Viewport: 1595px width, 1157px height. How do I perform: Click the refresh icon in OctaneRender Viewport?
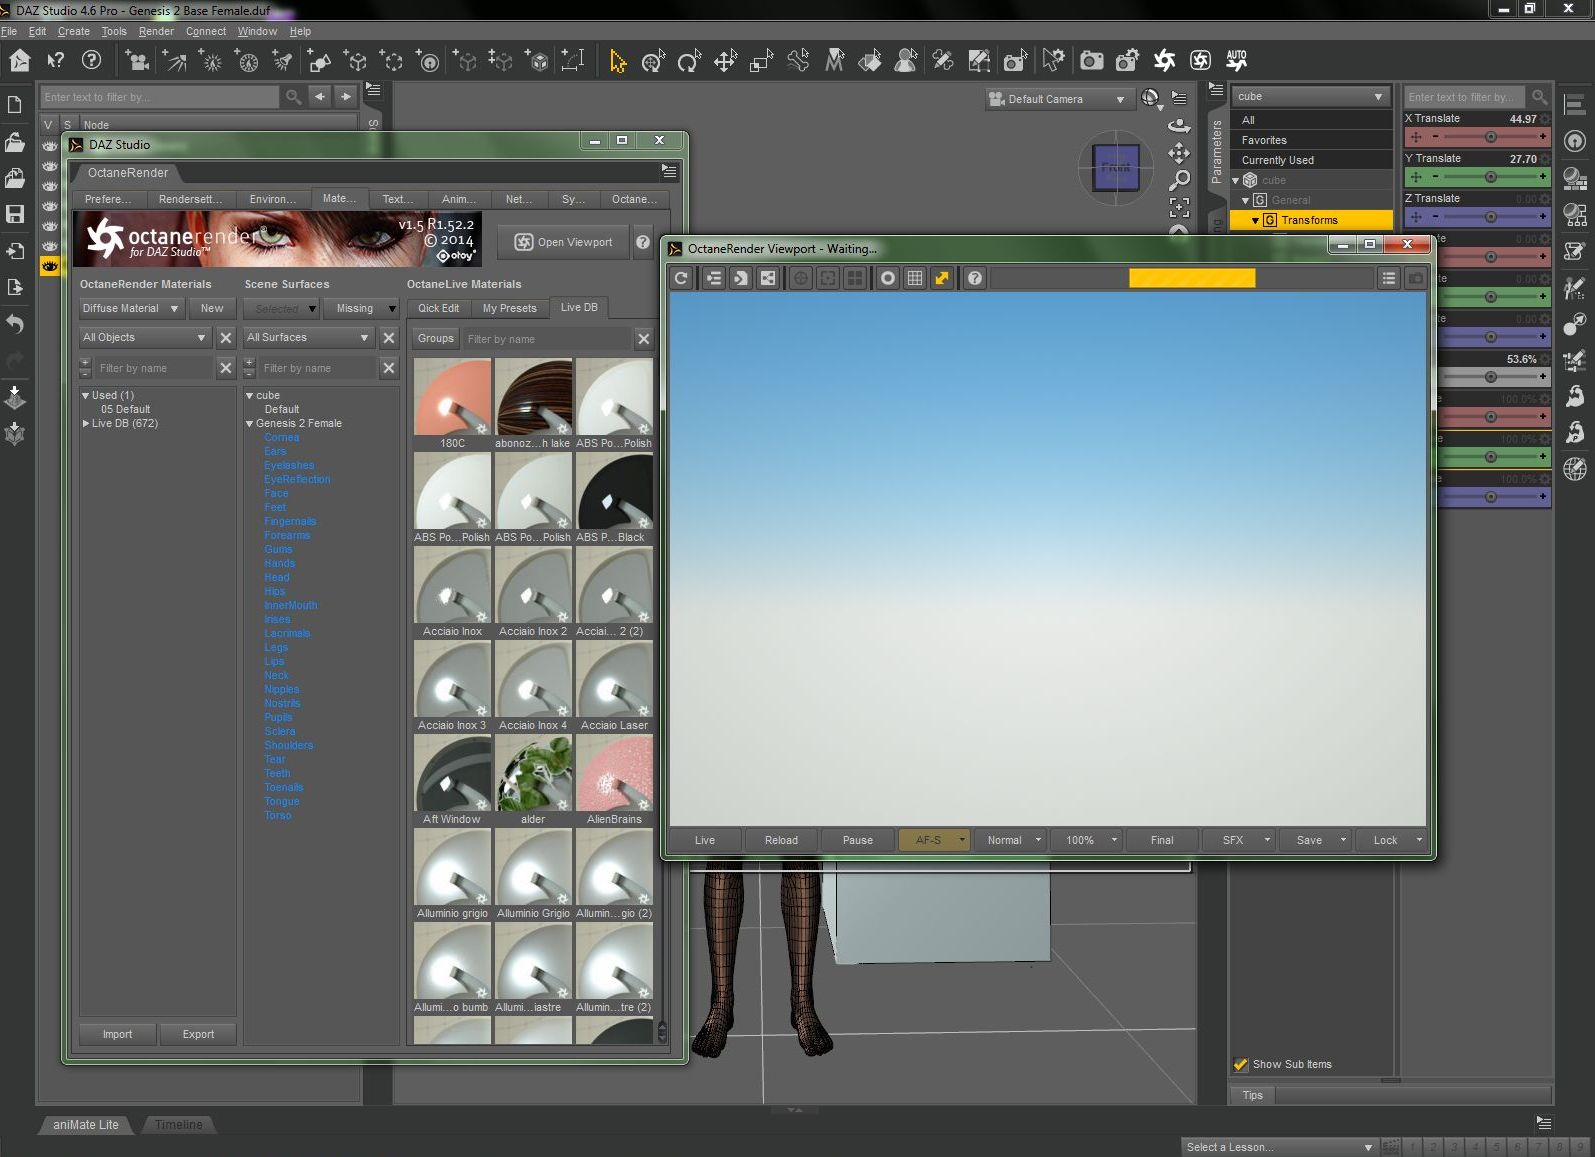(x=681, y=278)
